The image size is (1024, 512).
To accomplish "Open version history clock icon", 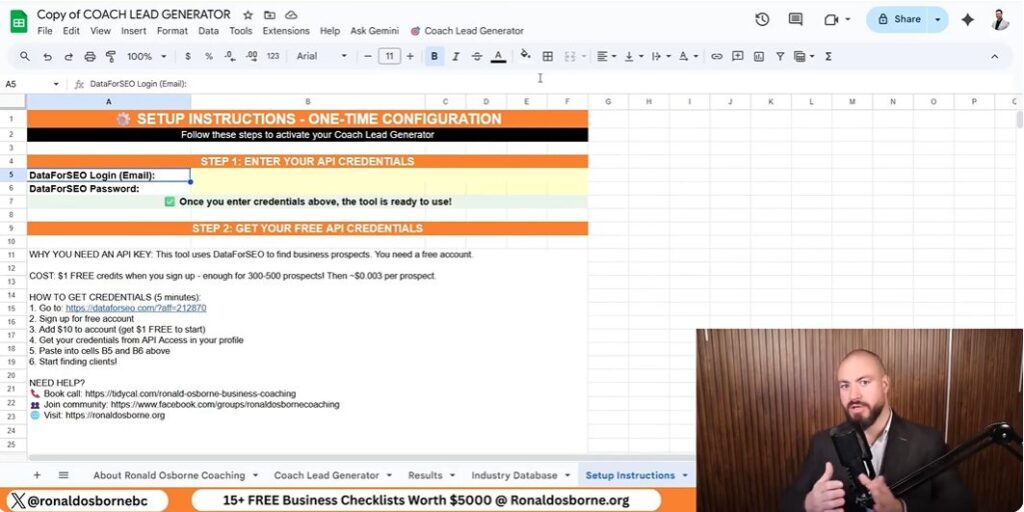I will point(762,20).
